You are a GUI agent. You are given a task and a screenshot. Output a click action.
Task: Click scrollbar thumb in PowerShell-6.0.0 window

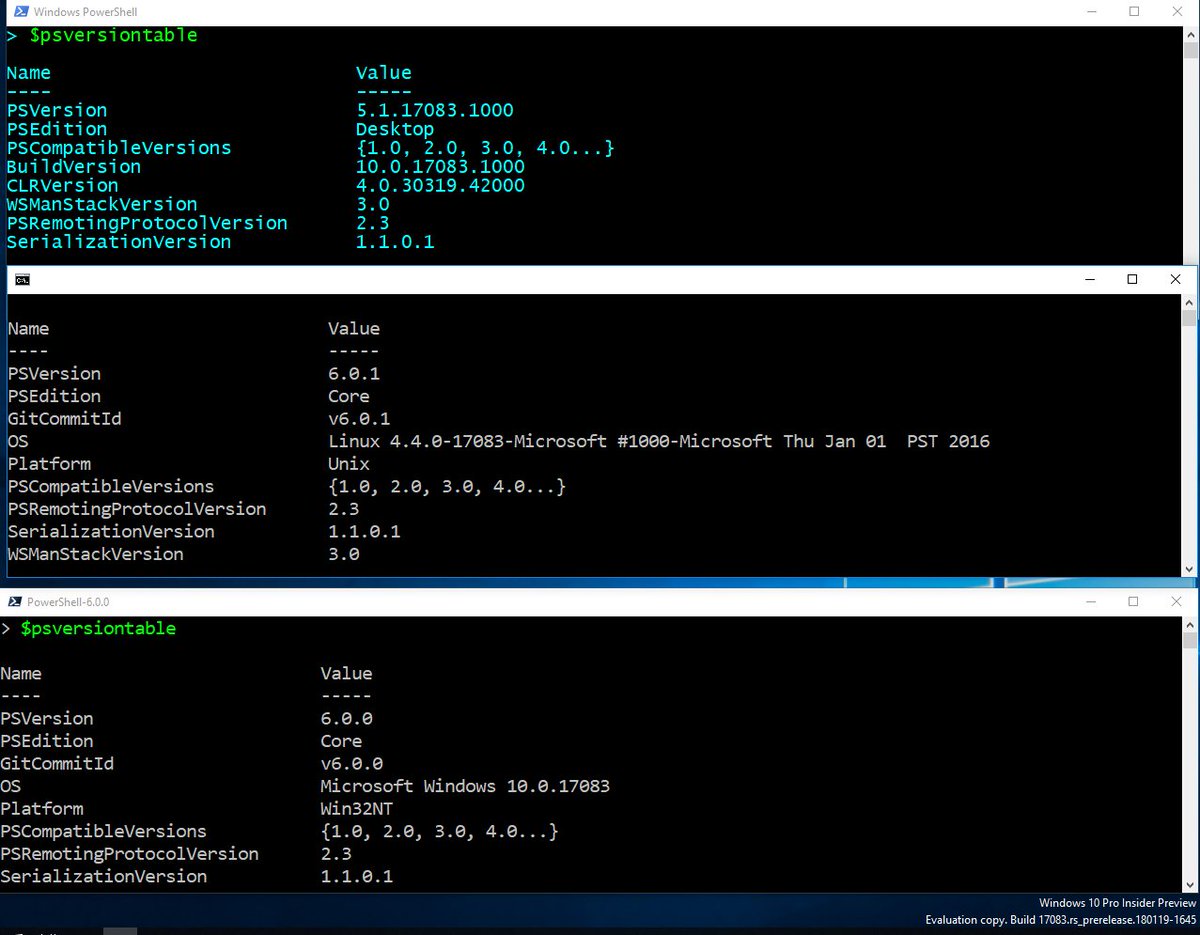click(x=1191, y=640)
